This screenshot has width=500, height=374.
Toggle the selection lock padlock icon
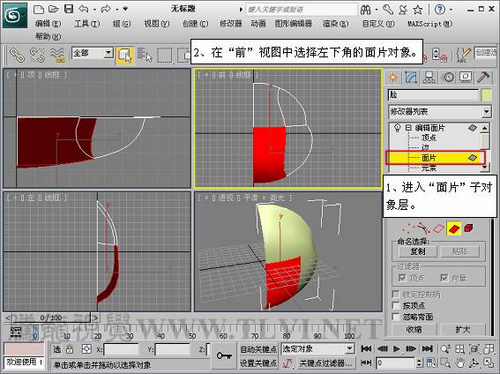70,349
